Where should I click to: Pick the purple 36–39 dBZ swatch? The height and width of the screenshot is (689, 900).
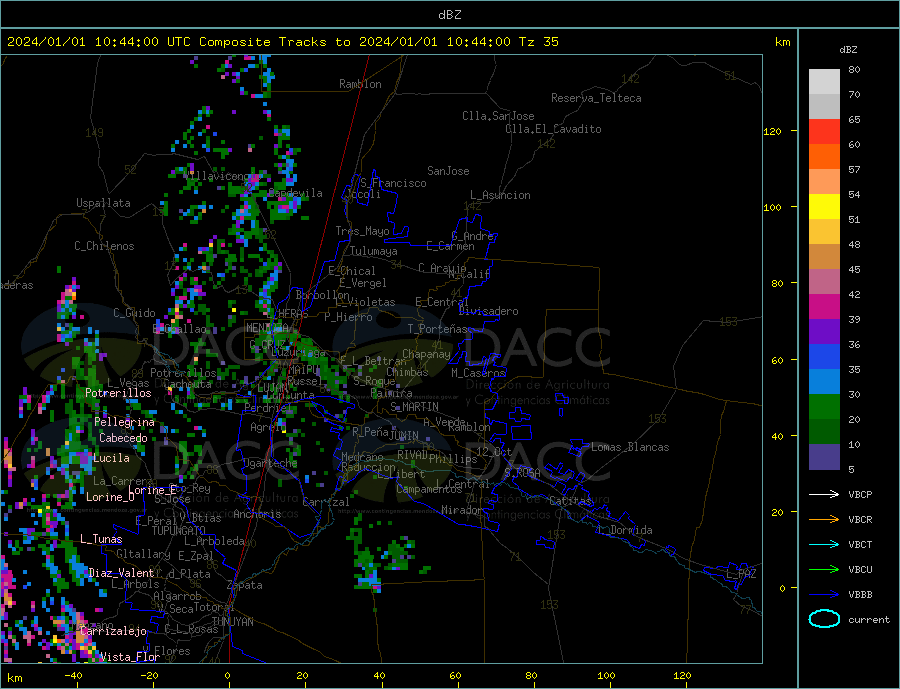coord(824,332)
